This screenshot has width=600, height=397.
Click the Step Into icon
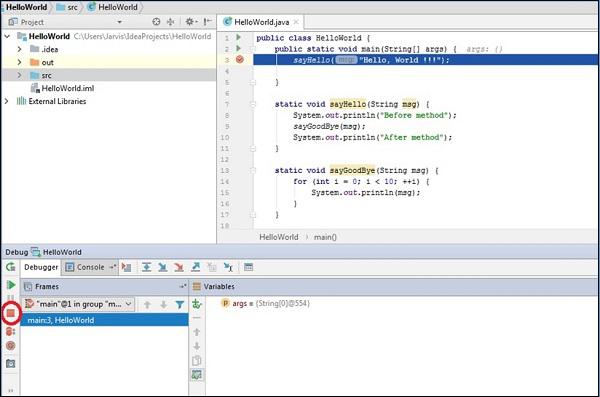(x=163, y=267)
